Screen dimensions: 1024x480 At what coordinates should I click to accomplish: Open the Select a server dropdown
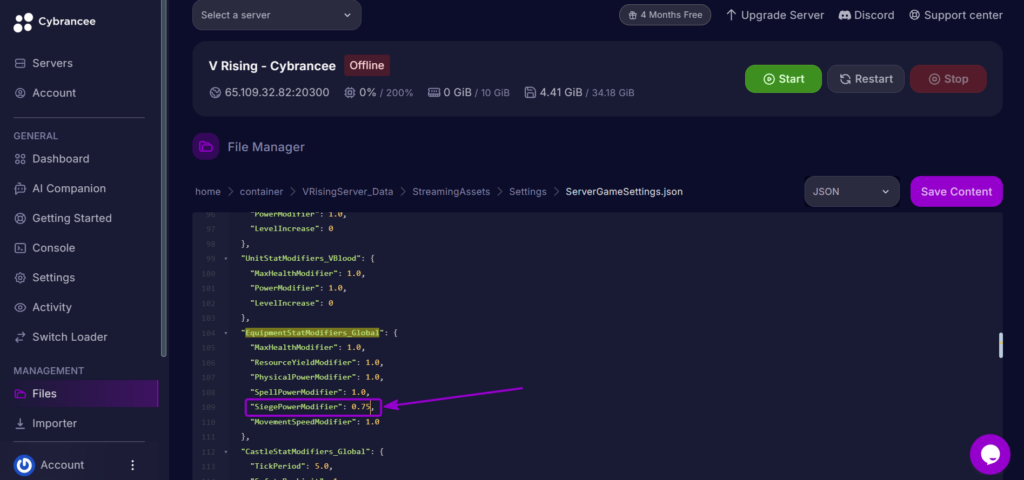(x=276, y=15)
